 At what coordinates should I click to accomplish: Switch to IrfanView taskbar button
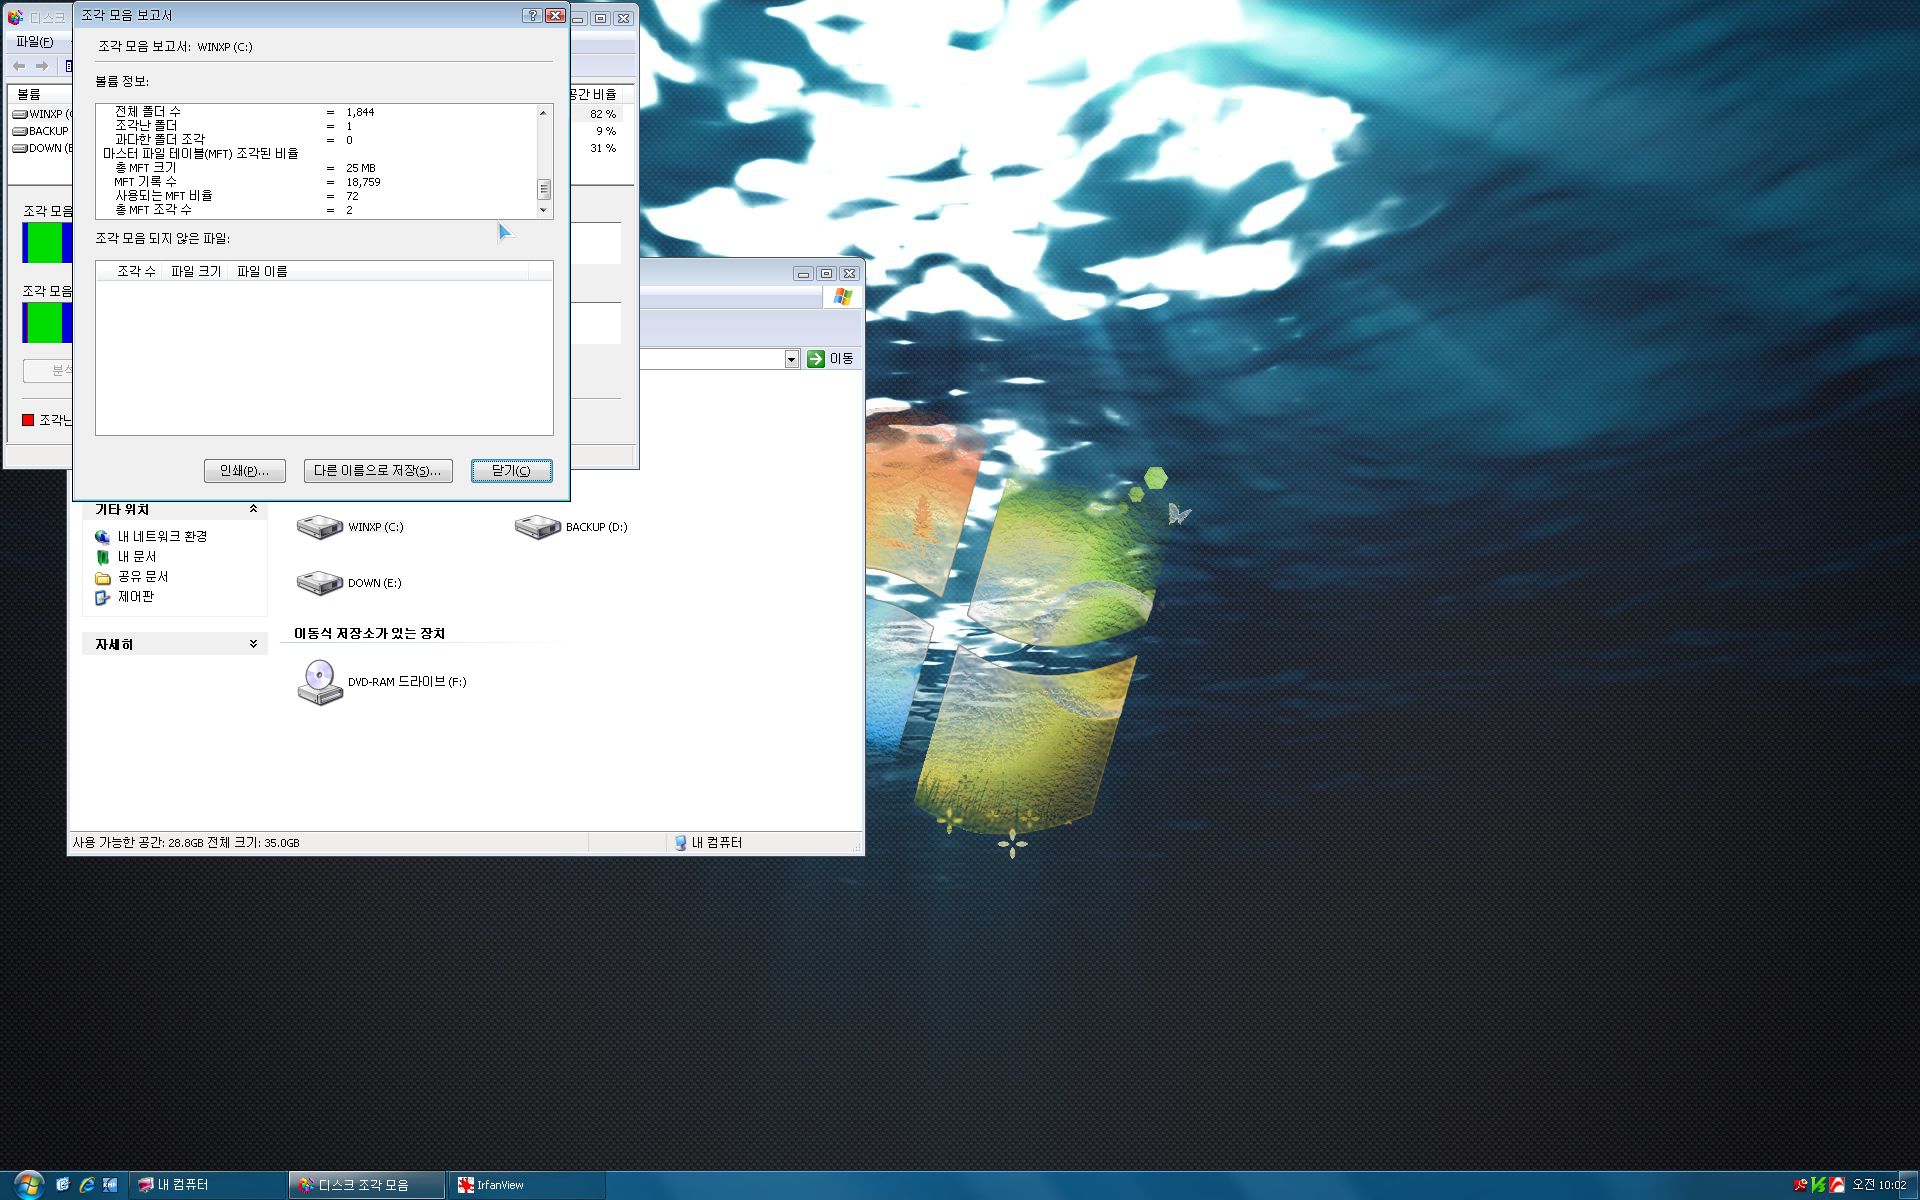pyautogui.click(x=527, y=1185)
